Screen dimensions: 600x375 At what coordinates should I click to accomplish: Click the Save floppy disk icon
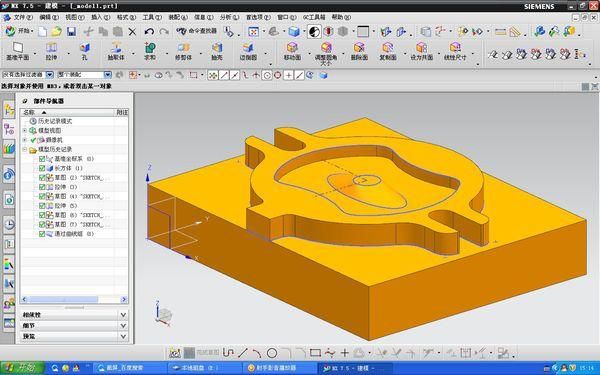(x=72, y=31)
